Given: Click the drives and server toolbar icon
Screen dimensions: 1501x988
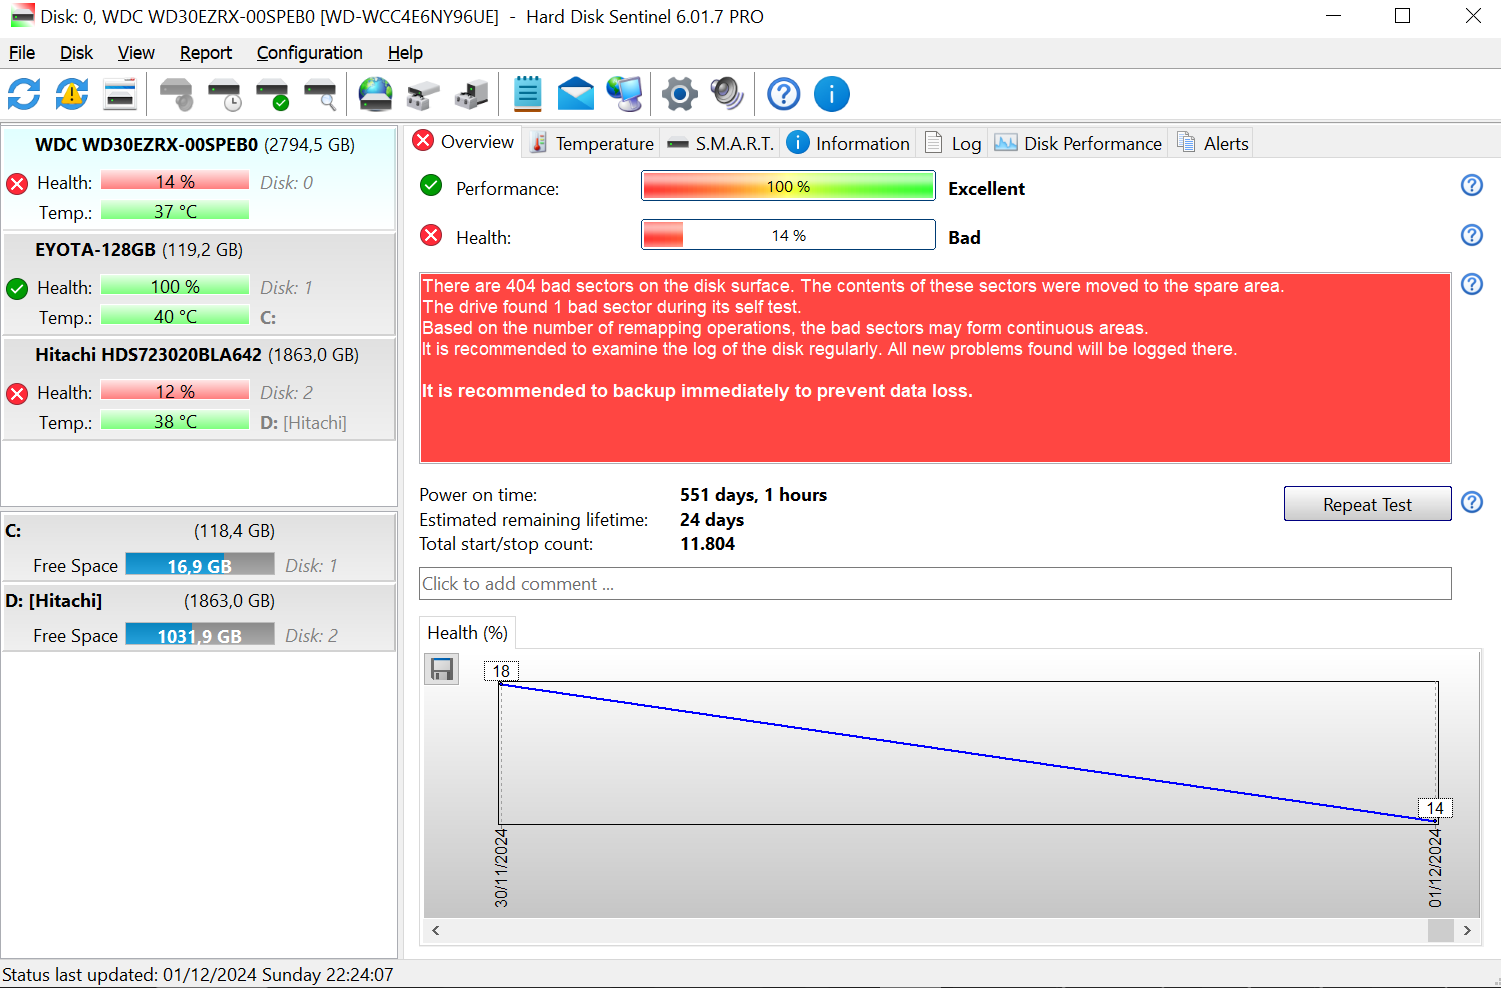Looking at the screenshot, I should coord(471,95).
